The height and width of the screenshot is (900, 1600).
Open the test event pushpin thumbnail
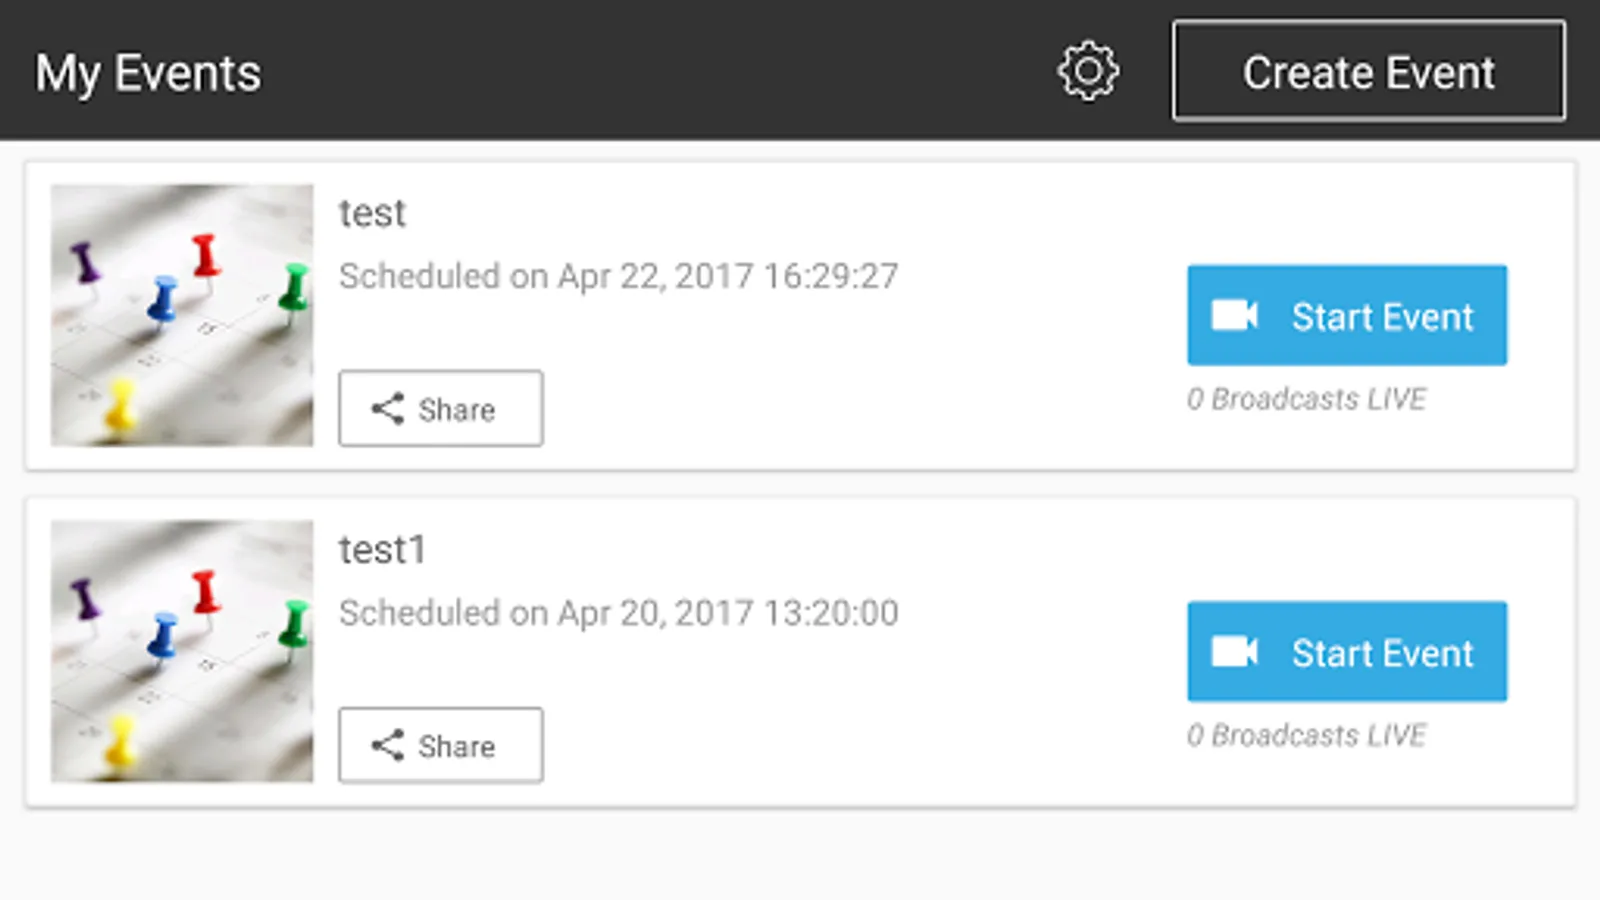coord(182,315)
